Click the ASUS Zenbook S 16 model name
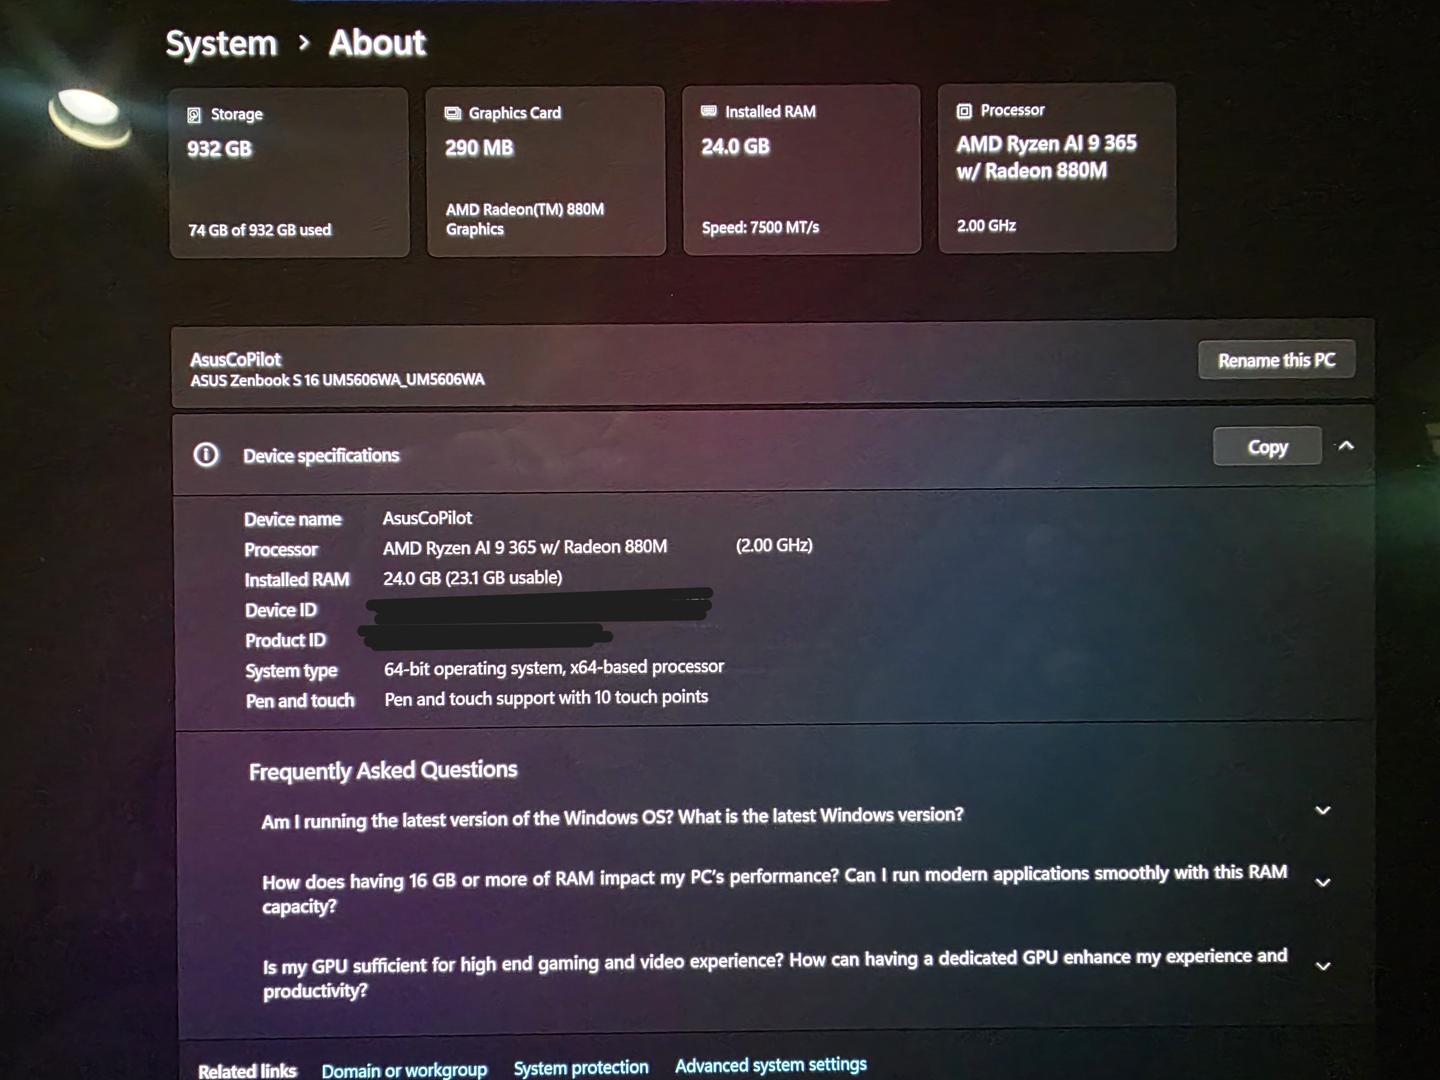This screenshot has width=1440, height=1080. pos(337,380)
